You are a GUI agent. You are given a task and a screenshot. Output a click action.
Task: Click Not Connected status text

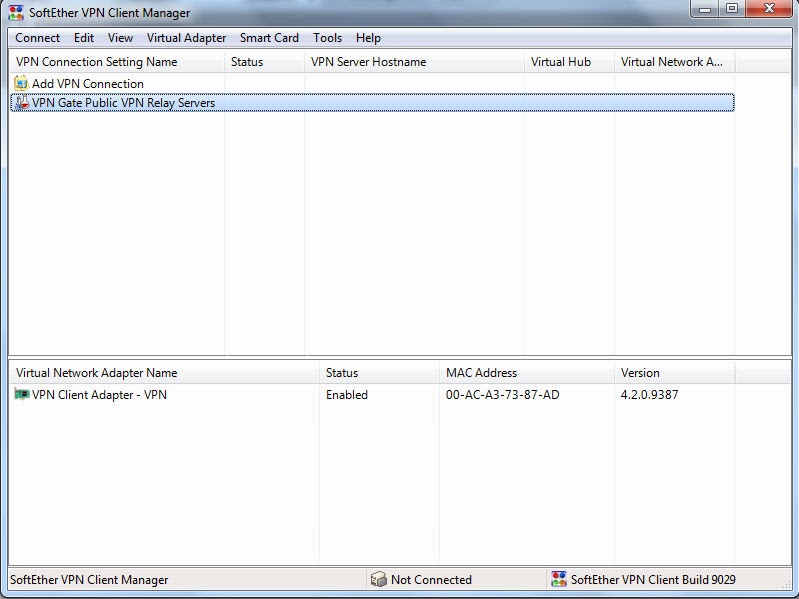(431, 580)
